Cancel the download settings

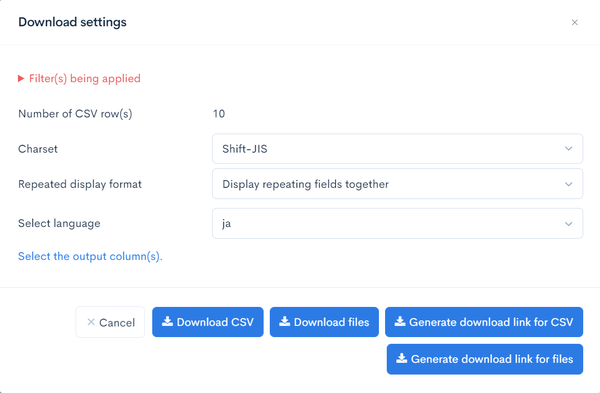click(x=110, y=322)
